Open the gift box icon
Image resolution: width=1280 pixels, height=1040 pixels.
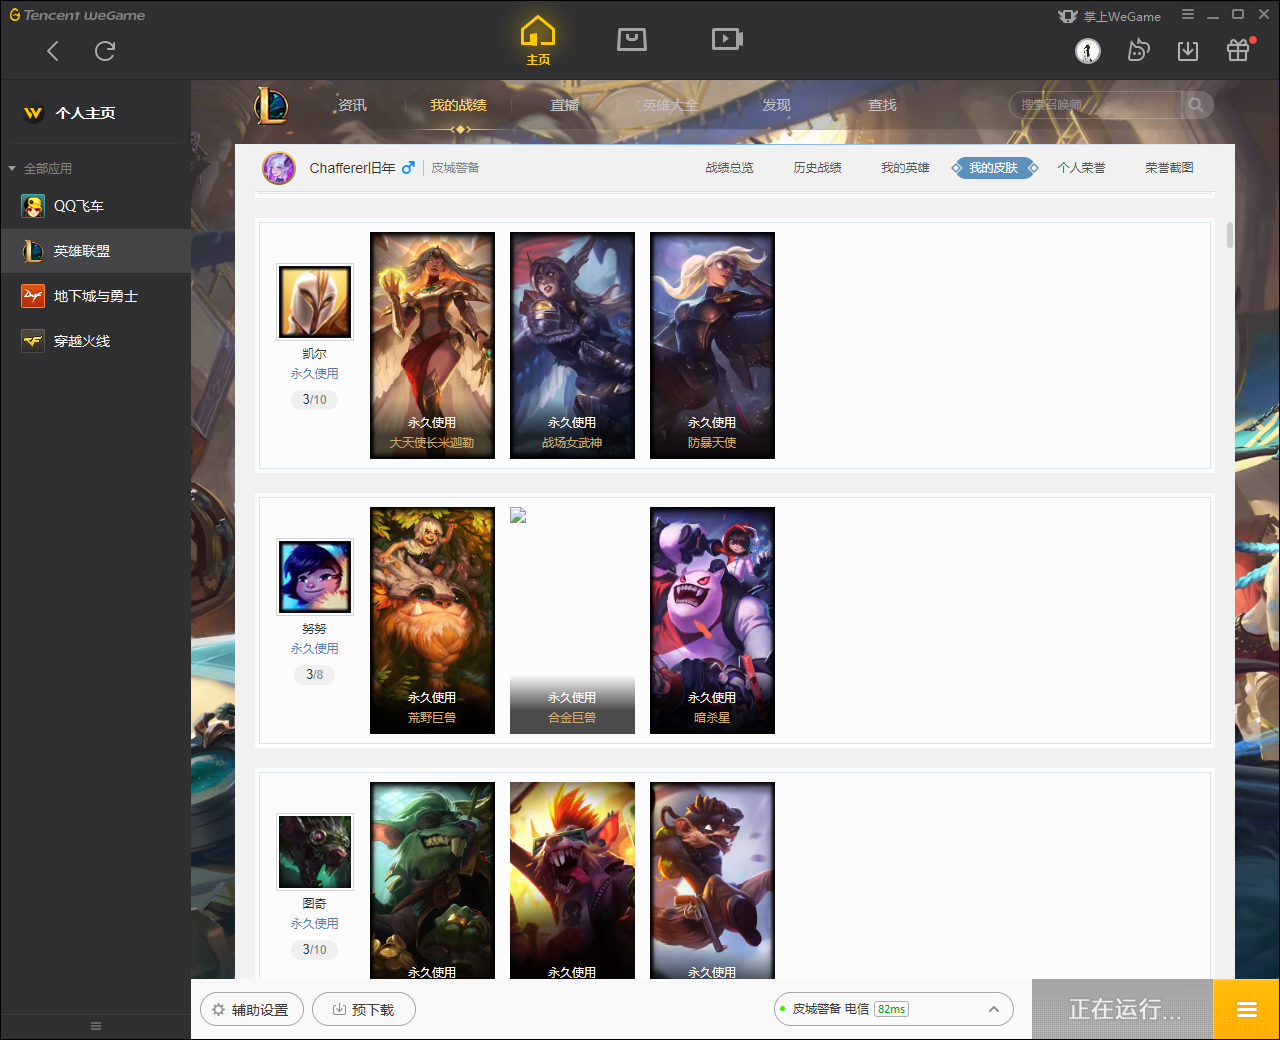(x=1238, y=50)
